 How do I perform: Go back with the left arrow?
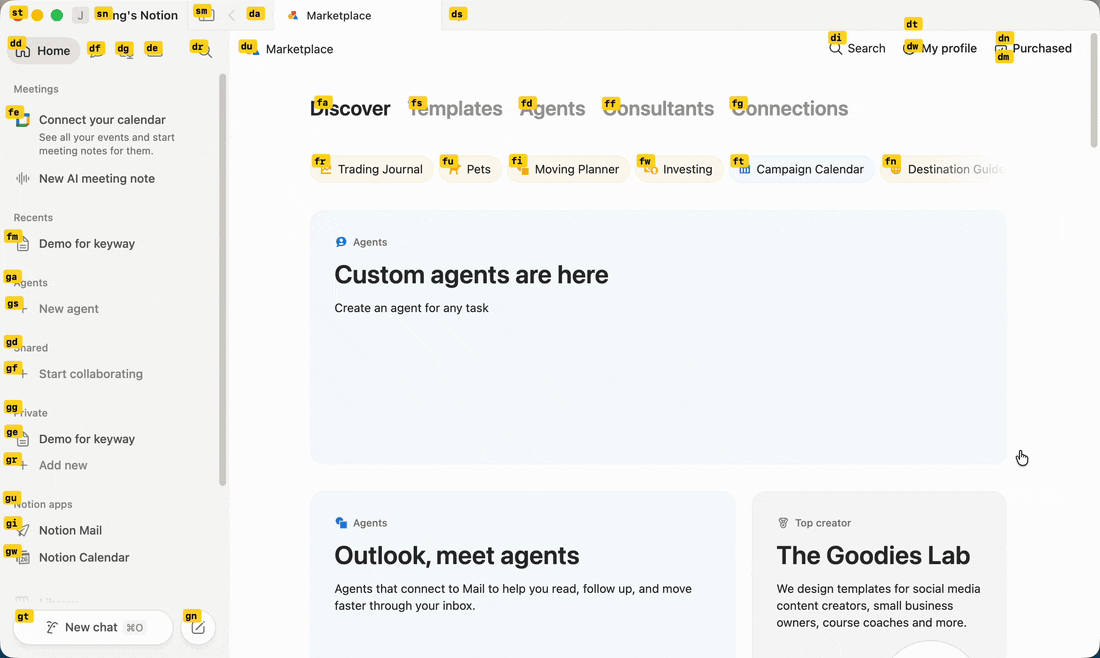click(x=232, y=15)
